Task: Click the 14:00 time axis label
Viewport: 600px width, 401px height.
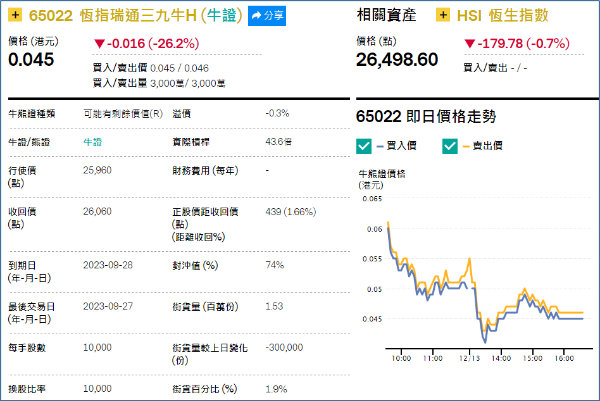Action: coord(501,358)
